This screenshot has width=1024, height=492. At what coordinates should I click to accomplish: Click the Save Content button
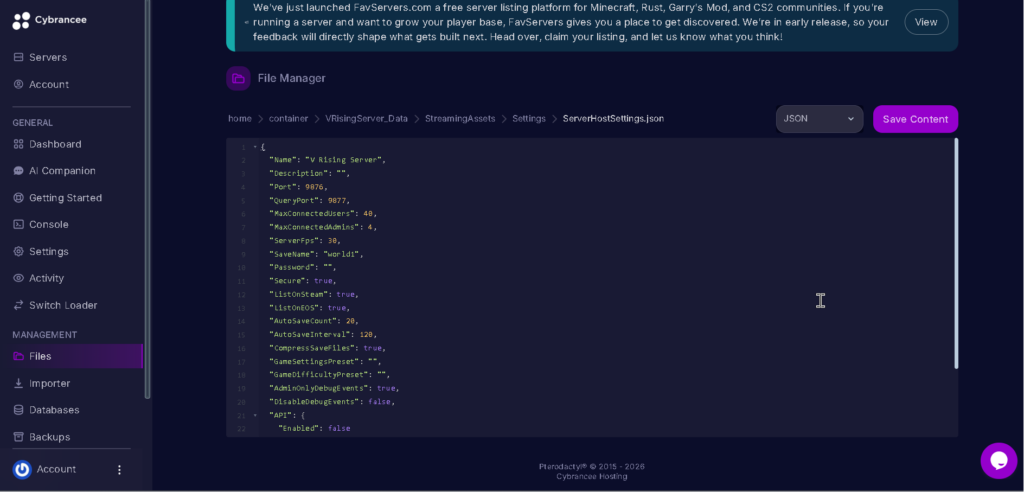pyautogui.click(x=915, y=119)
